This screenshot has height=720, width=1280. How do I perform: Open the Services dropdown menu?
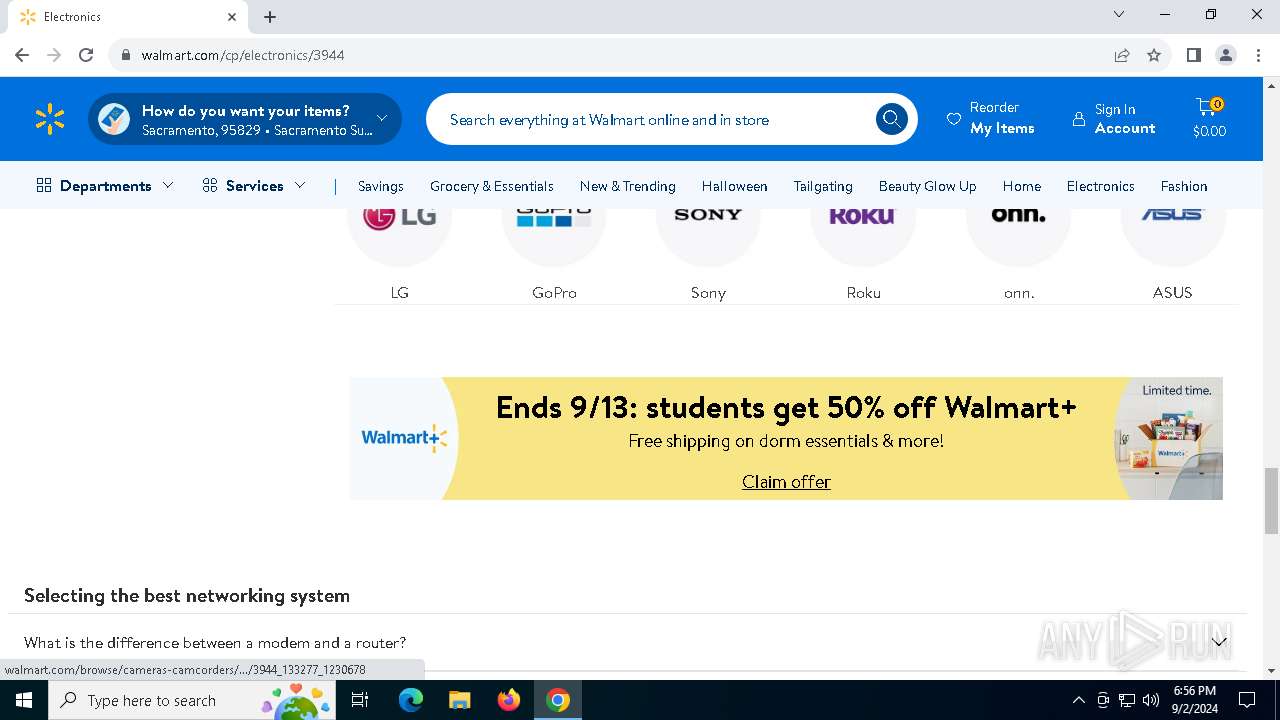tap(254, 186)
